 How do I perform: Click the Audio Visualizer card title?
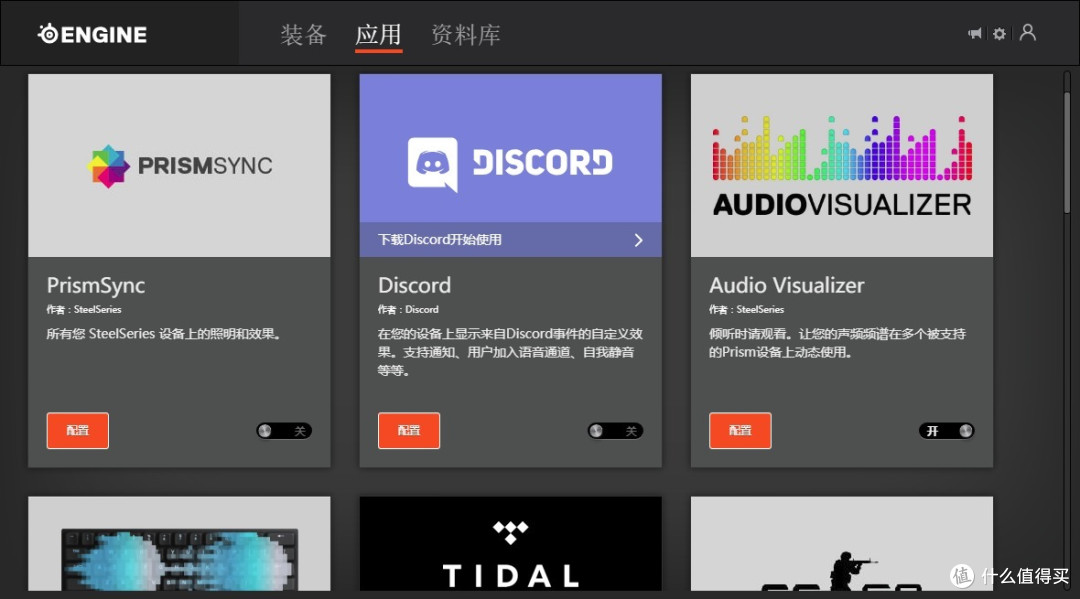[787, 285]
